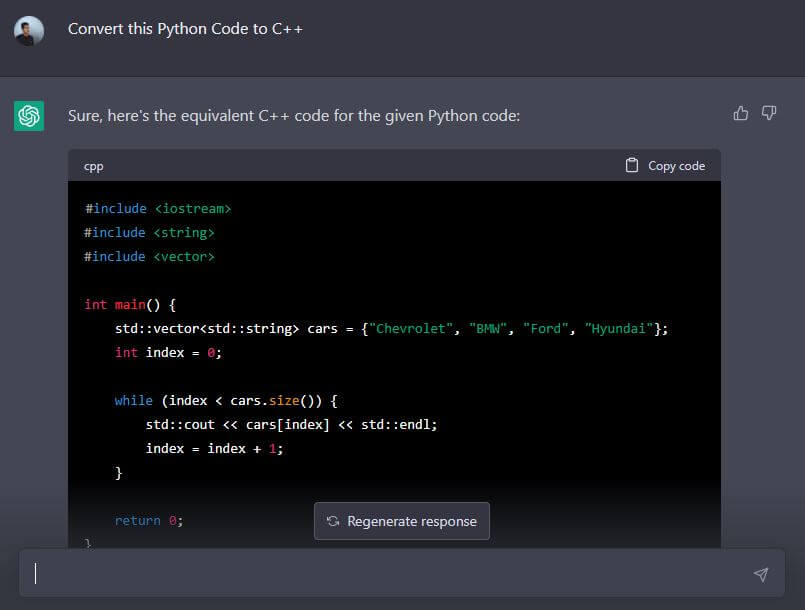Click the int main() line
Screen dimensions: 805x610
coord(130,304)
